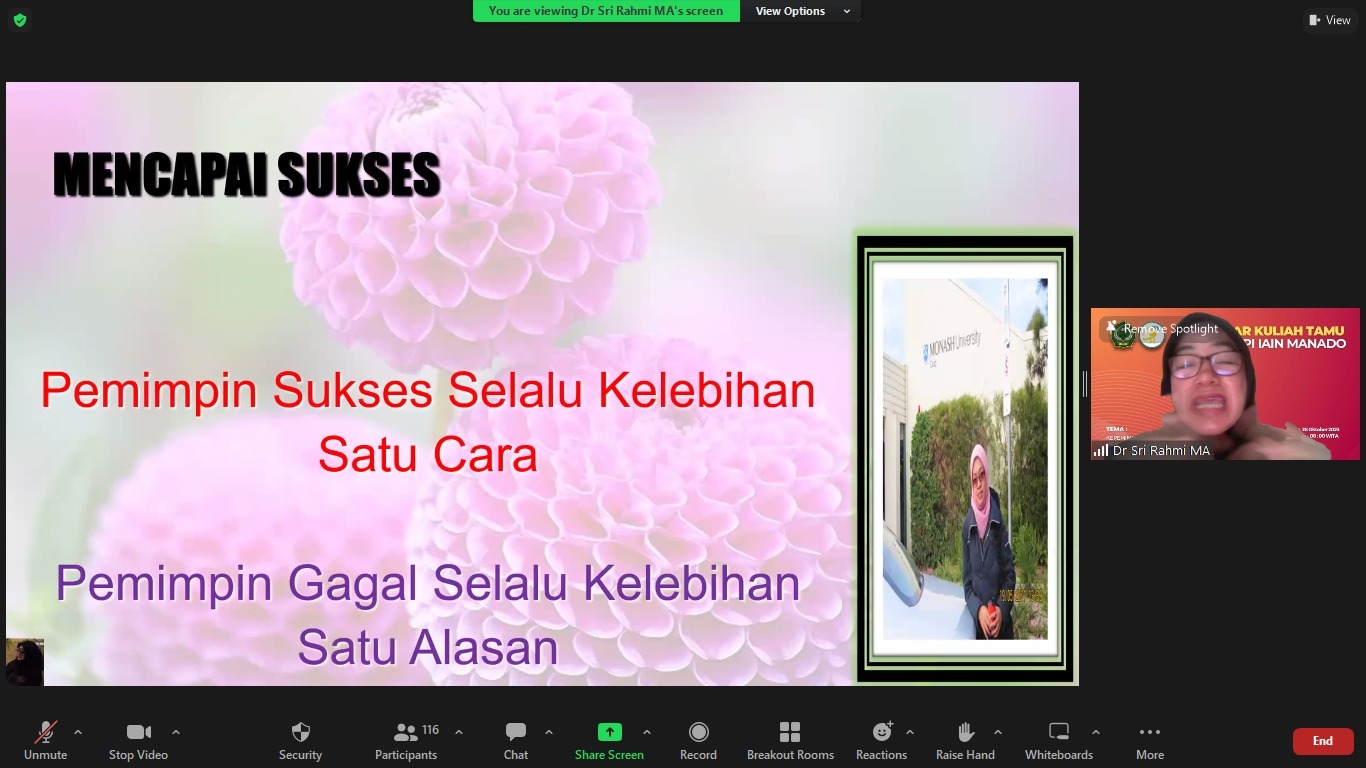Select Dr Sri Rahmi MA video thumbnail
This screenshot has height=768, width=1366.
point(1225,390)
